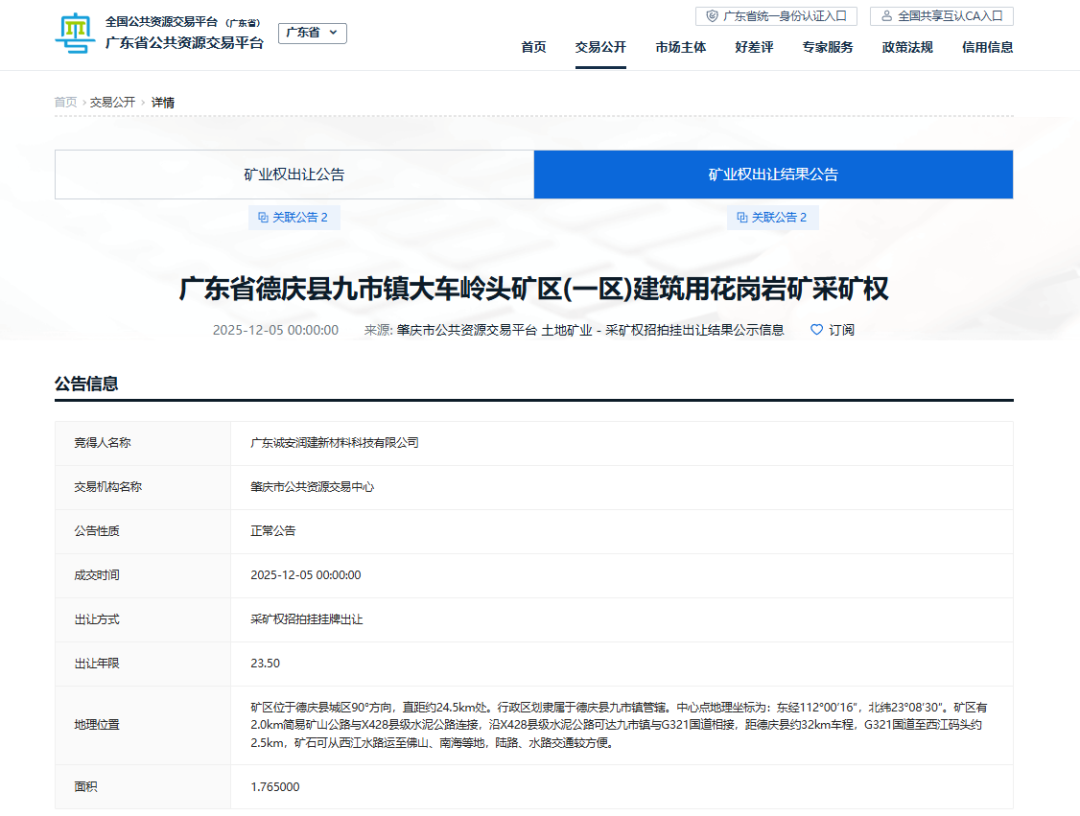
Task: Open the 广东省 region dropdown
Action: (x=312, y=33)
